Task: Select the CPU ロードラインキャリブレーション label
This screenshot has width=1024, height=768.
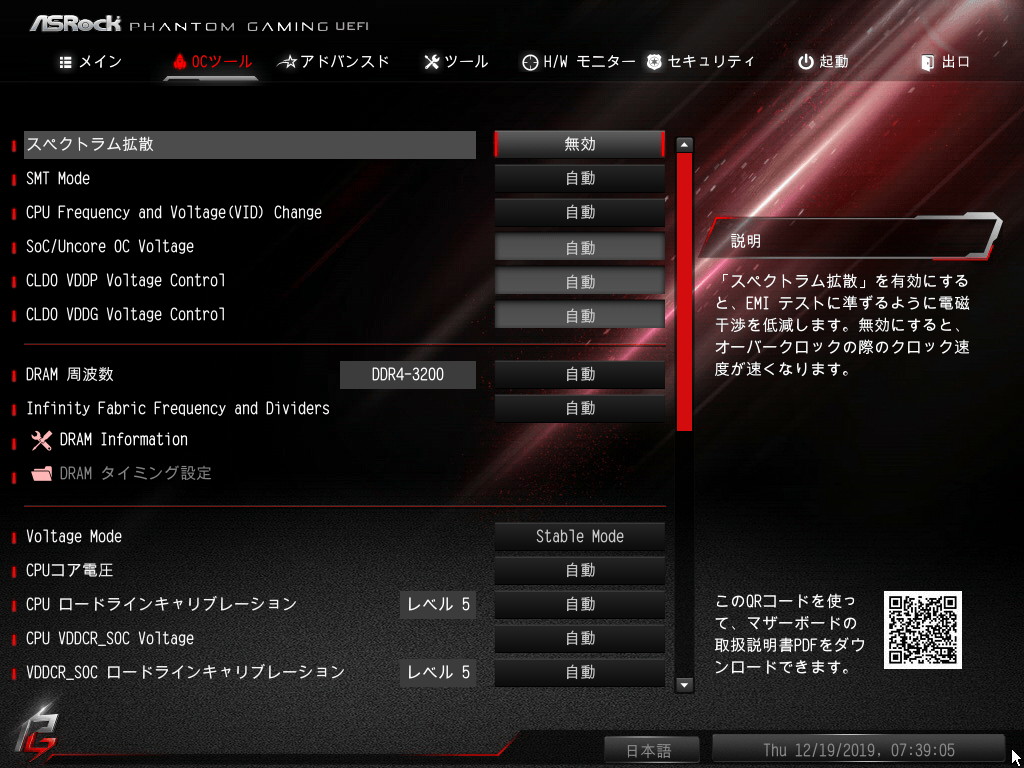Action: click(161, 605)
